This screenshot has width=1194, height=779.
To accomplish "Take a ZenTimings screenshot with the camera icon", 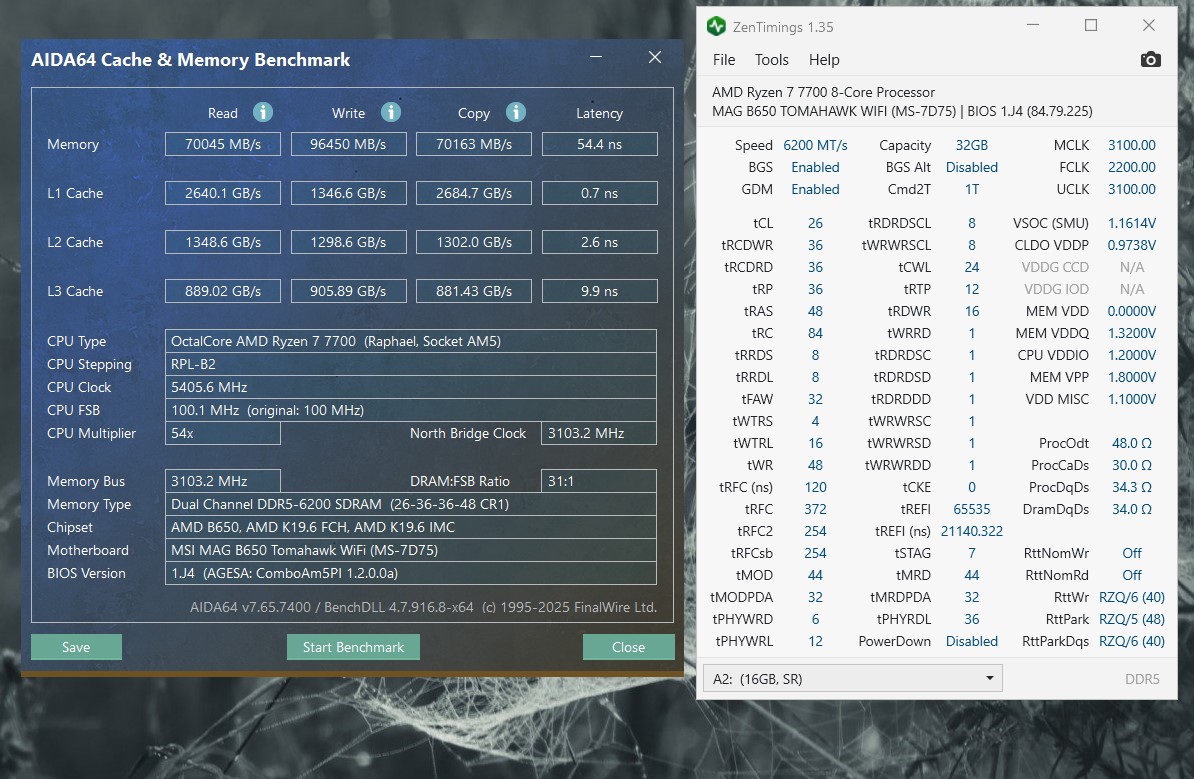I will pos(1150,59).
